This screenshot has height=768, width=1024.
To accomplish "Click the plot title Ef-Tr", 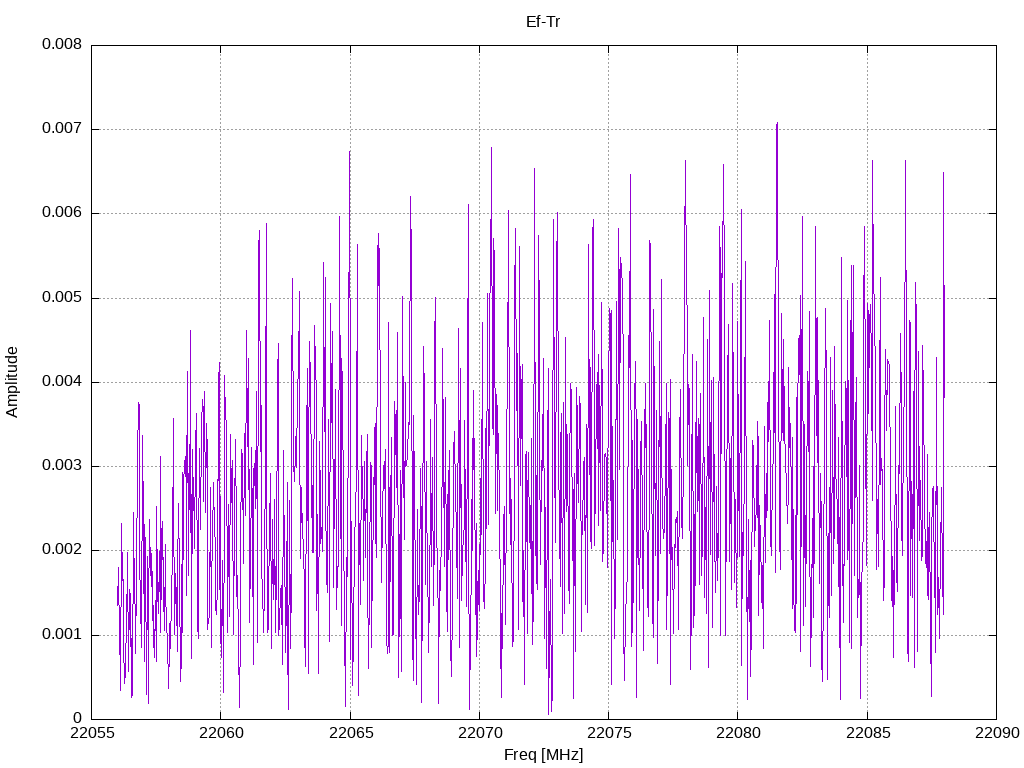I will pos(543,22).
